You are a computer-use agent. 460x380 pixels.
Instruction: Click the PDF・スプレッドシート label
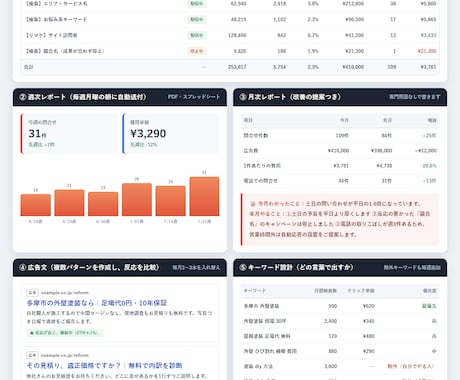coord(194,97)
